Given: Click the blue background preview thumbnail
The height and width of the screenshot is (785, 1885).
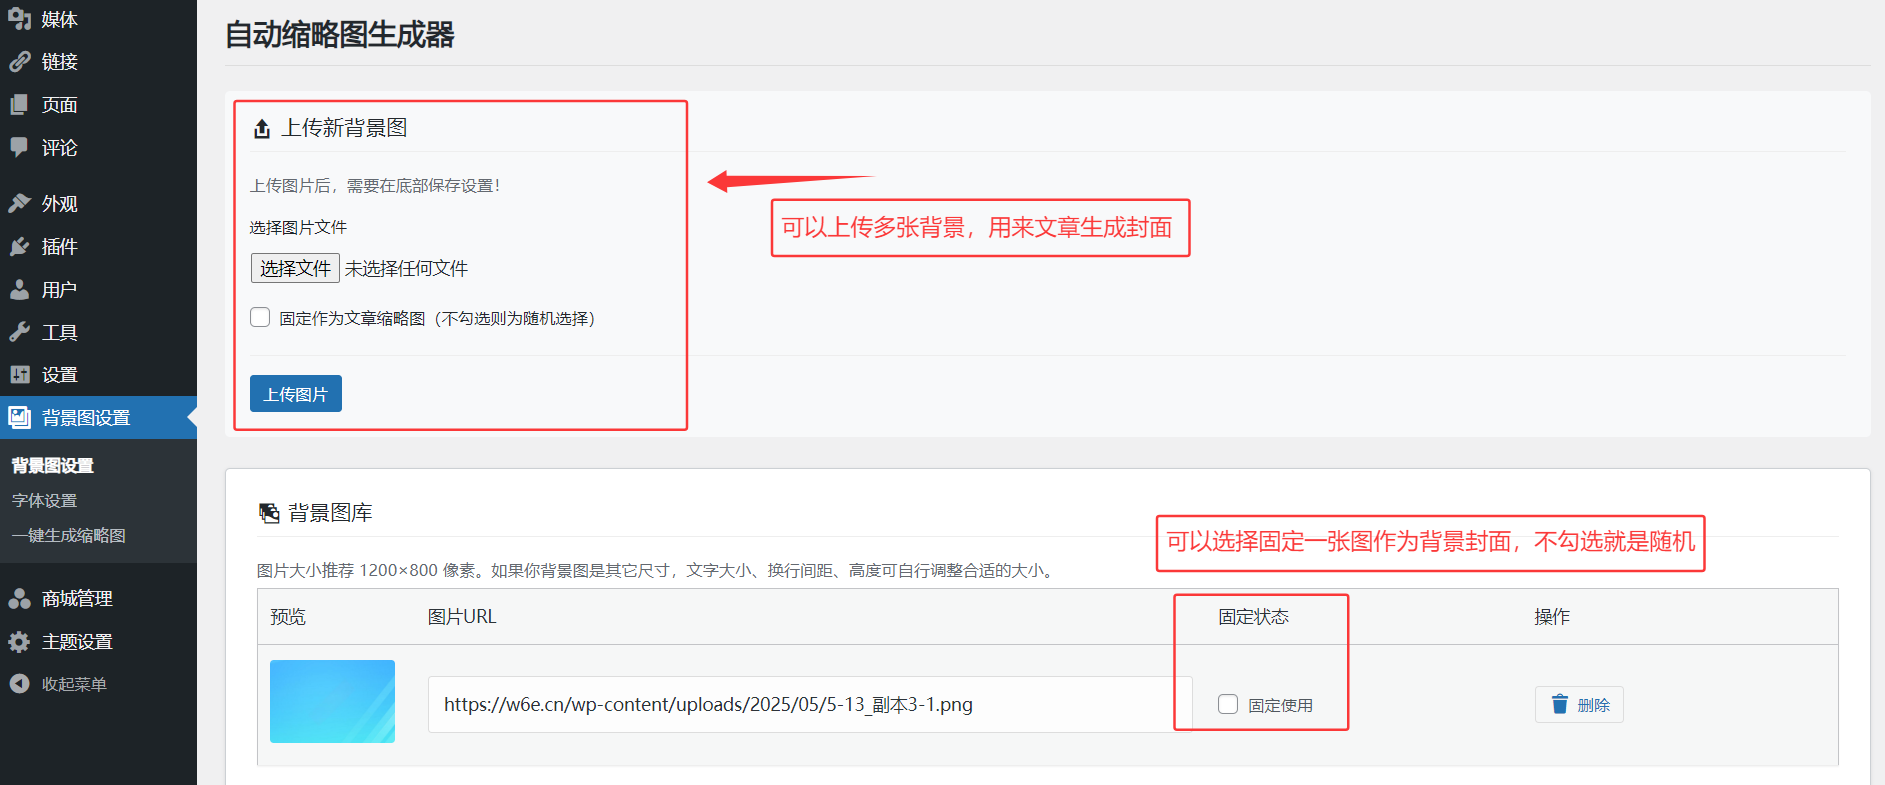Looking at the screenshot, I should coord(332,701).
